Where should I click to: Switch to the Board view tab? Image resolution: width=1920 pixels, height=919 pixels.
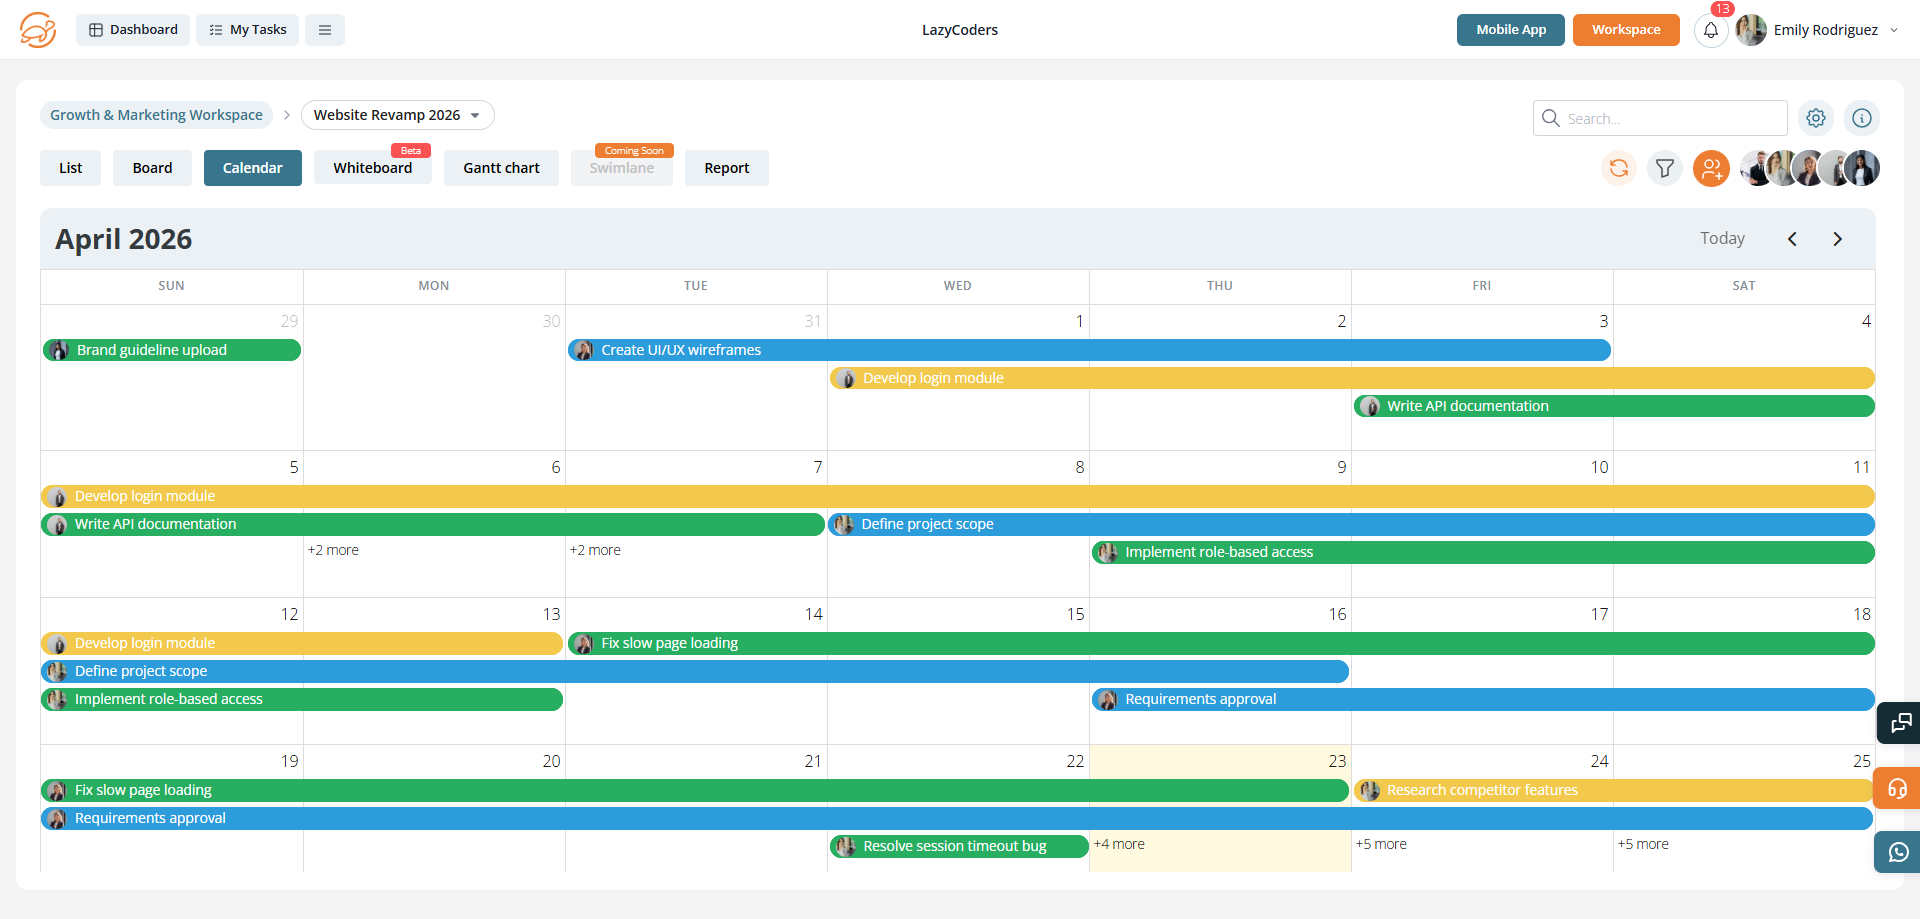pos(152,168)
